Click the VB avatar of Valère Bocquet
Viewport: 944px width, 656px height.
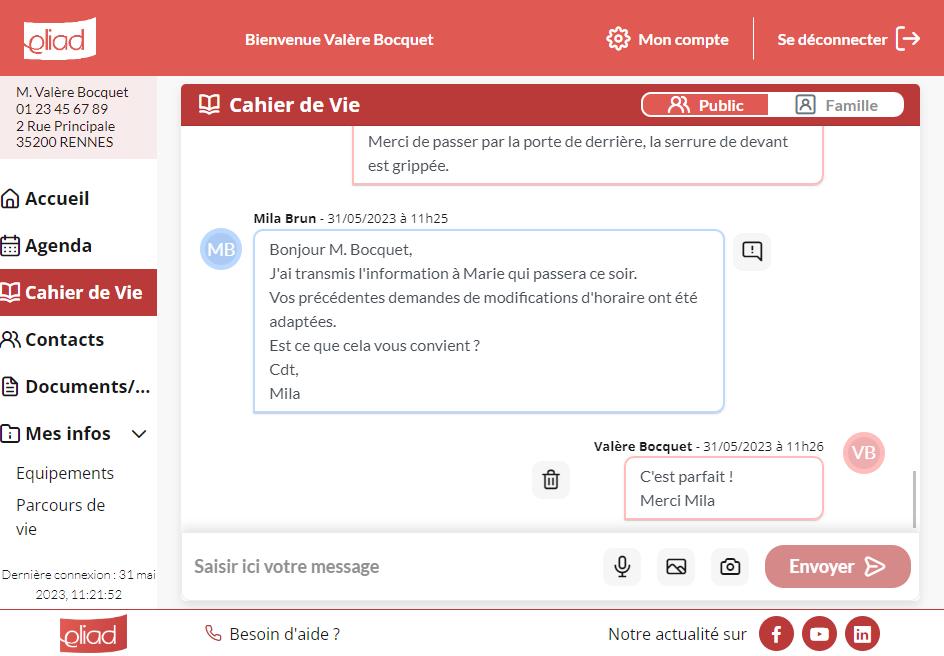pyautogui.click(x=864, y=453)
